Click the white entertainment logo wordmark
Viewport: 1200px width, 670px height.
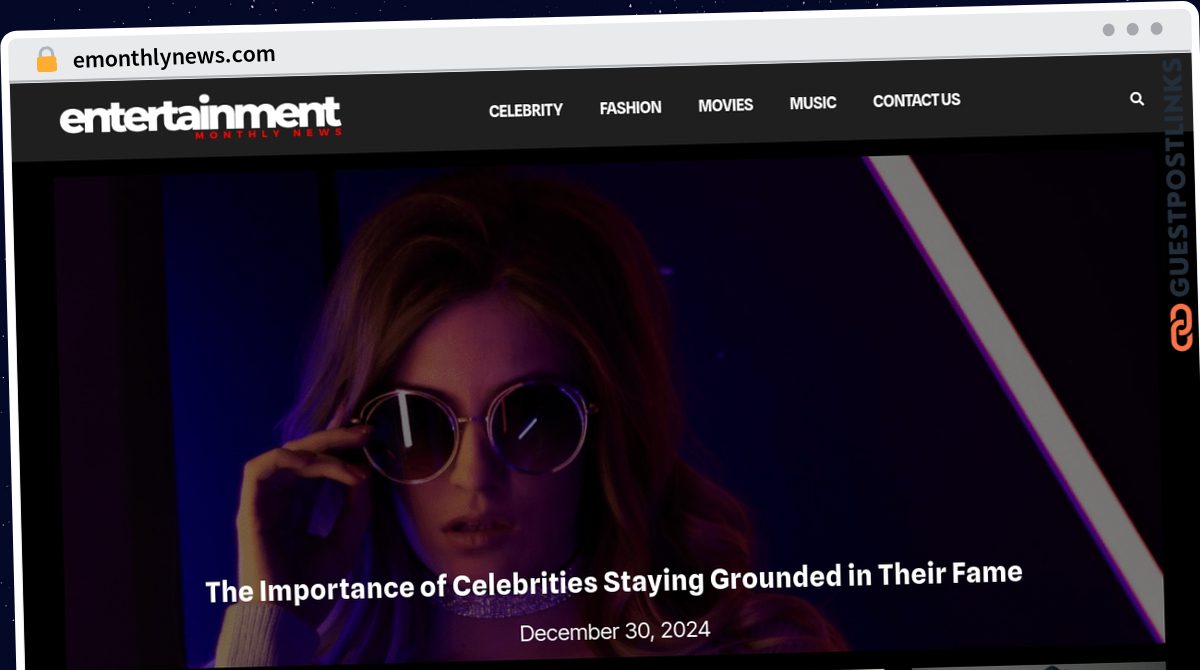tap(200, 115)
